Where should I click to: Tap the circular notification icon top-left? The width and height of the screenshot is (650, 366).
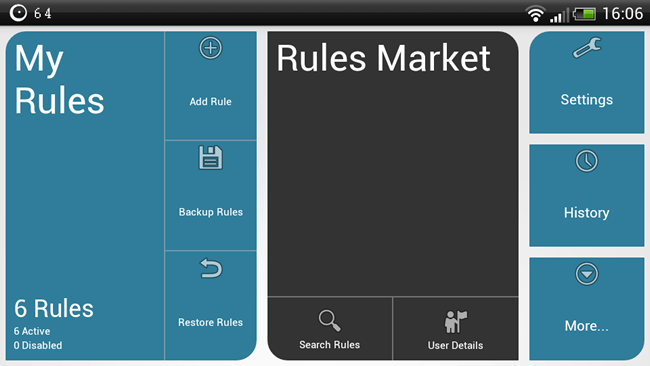tap(18, 13)
